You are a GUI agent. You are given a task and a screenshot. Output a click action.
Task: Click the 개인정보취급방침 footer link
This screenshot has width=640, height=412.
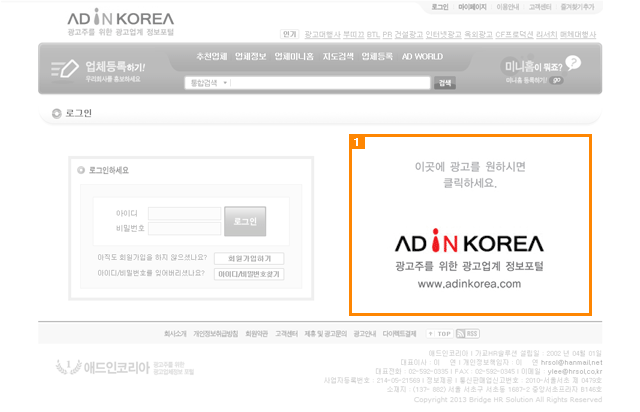coord(216,334)
